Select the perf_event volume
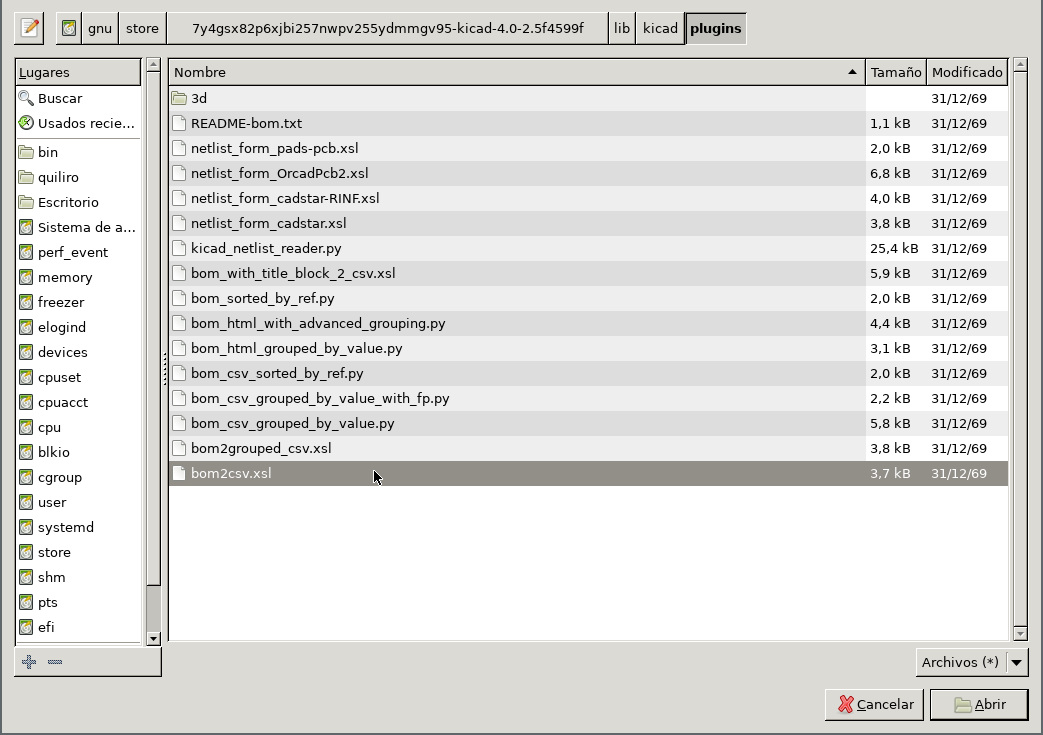1043x735 pixels. pyautogui.click(x=78, y=252)
